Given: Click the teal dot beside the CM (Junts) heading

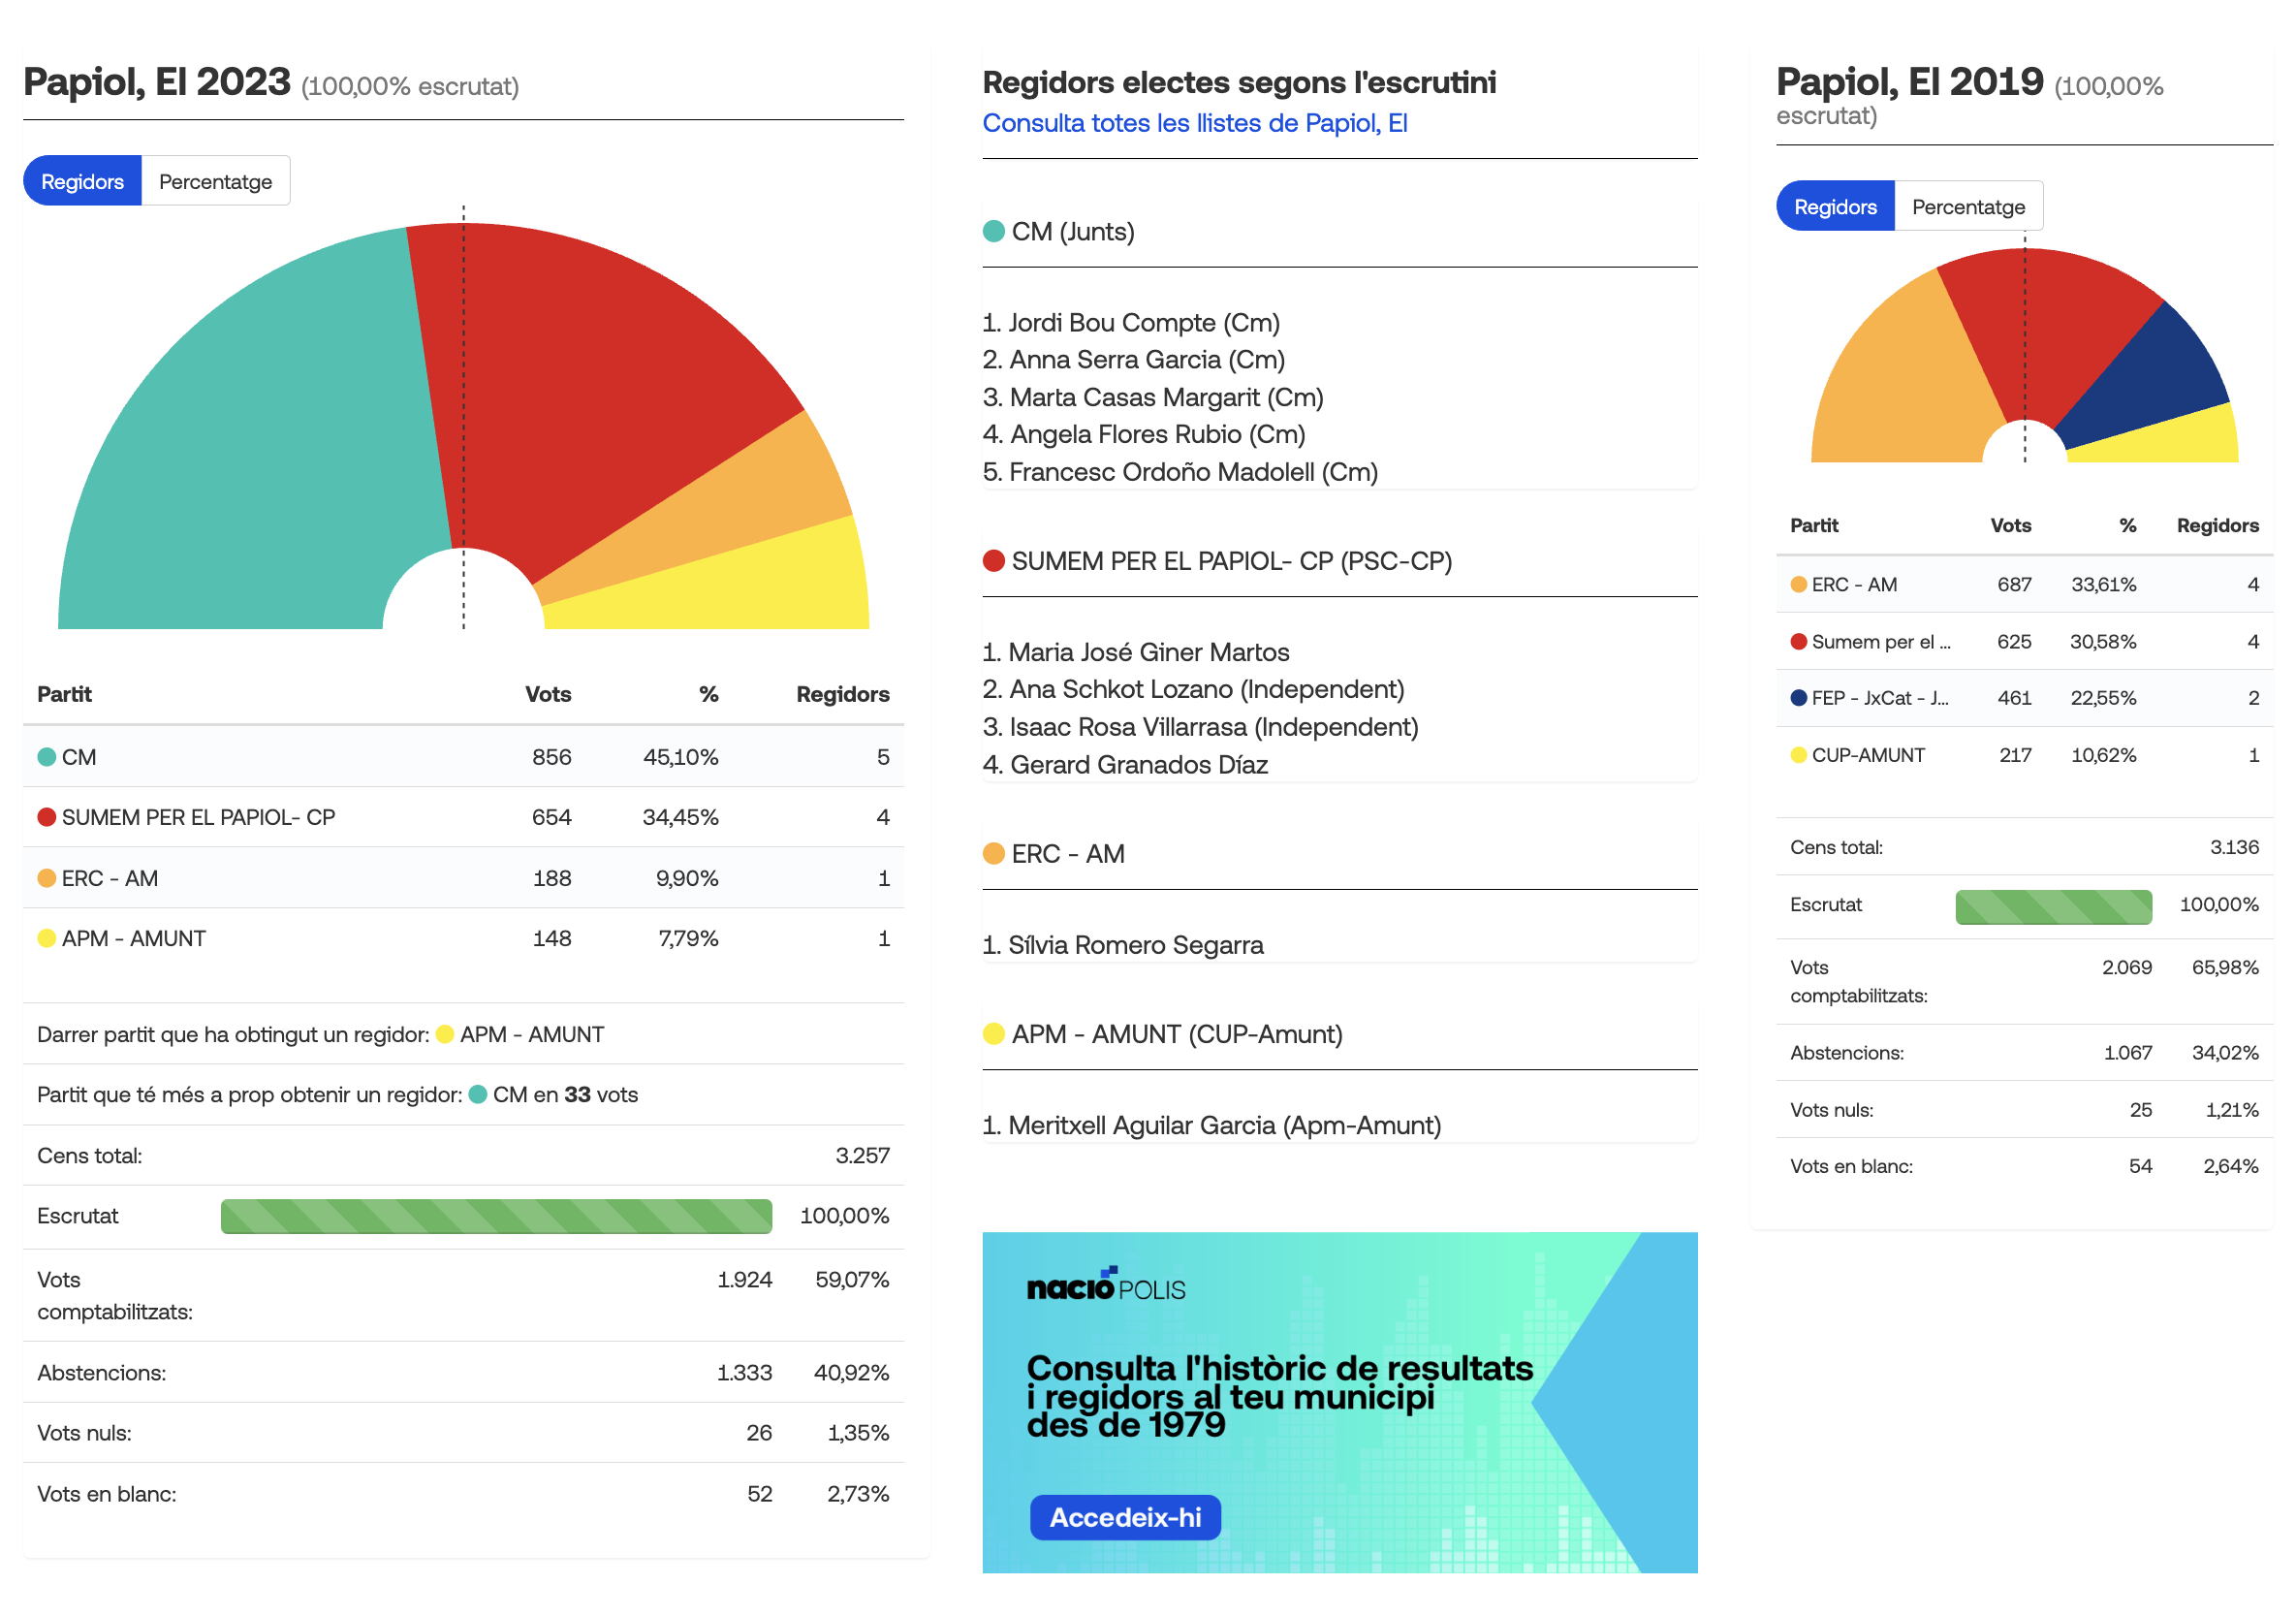Looking at the screenshot, I should [x=993, y=231].
